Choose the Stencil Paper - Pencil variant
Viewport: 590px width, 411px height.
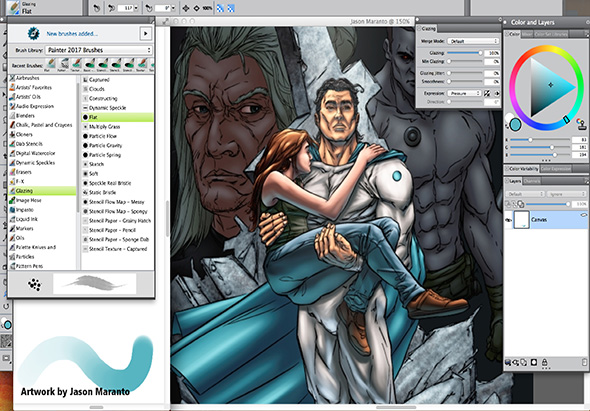pyautogui.click(x=117, y=230)
